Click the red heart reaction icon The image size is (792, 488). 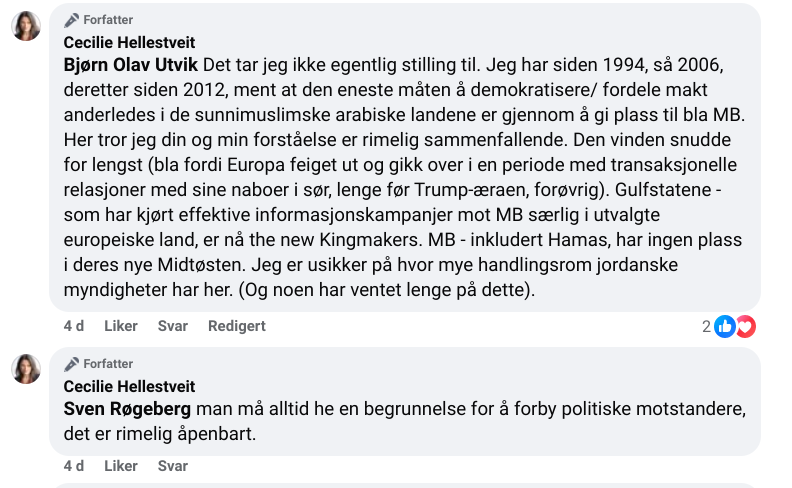745,326
